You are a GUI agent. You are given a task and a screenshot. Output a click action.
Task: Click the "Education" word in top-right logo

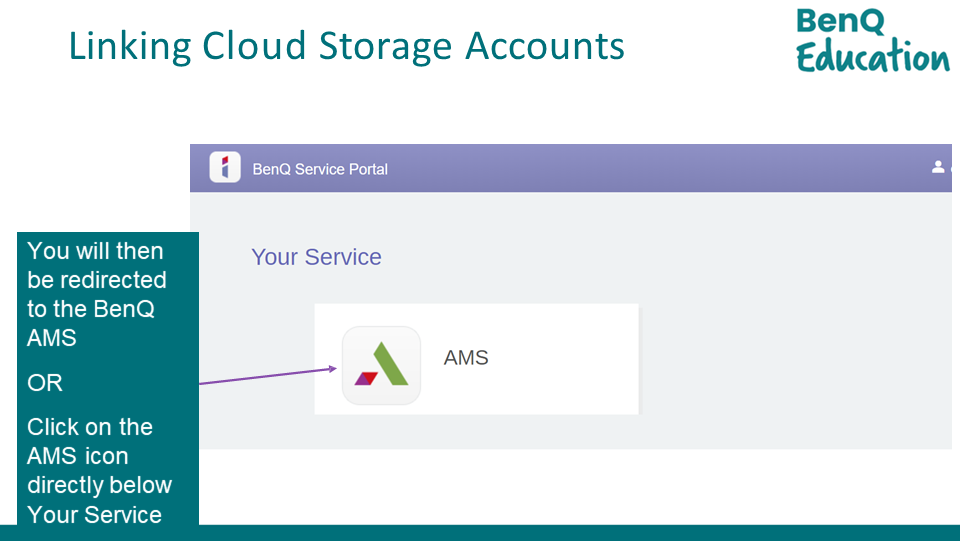872,57
